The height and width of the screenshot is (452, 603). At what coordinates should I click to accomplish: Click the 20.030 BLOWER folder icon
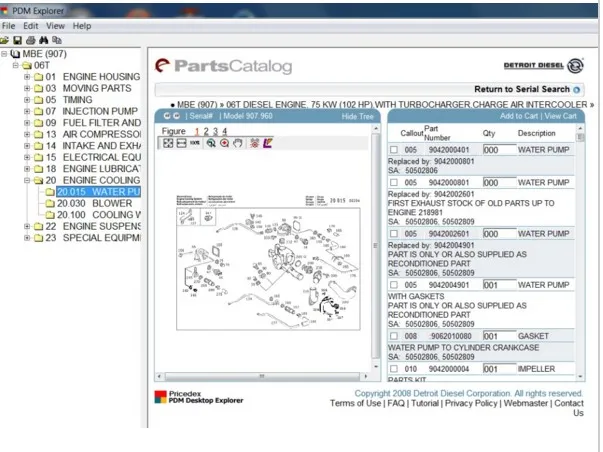pyautogui.click(x=50, y=203)
